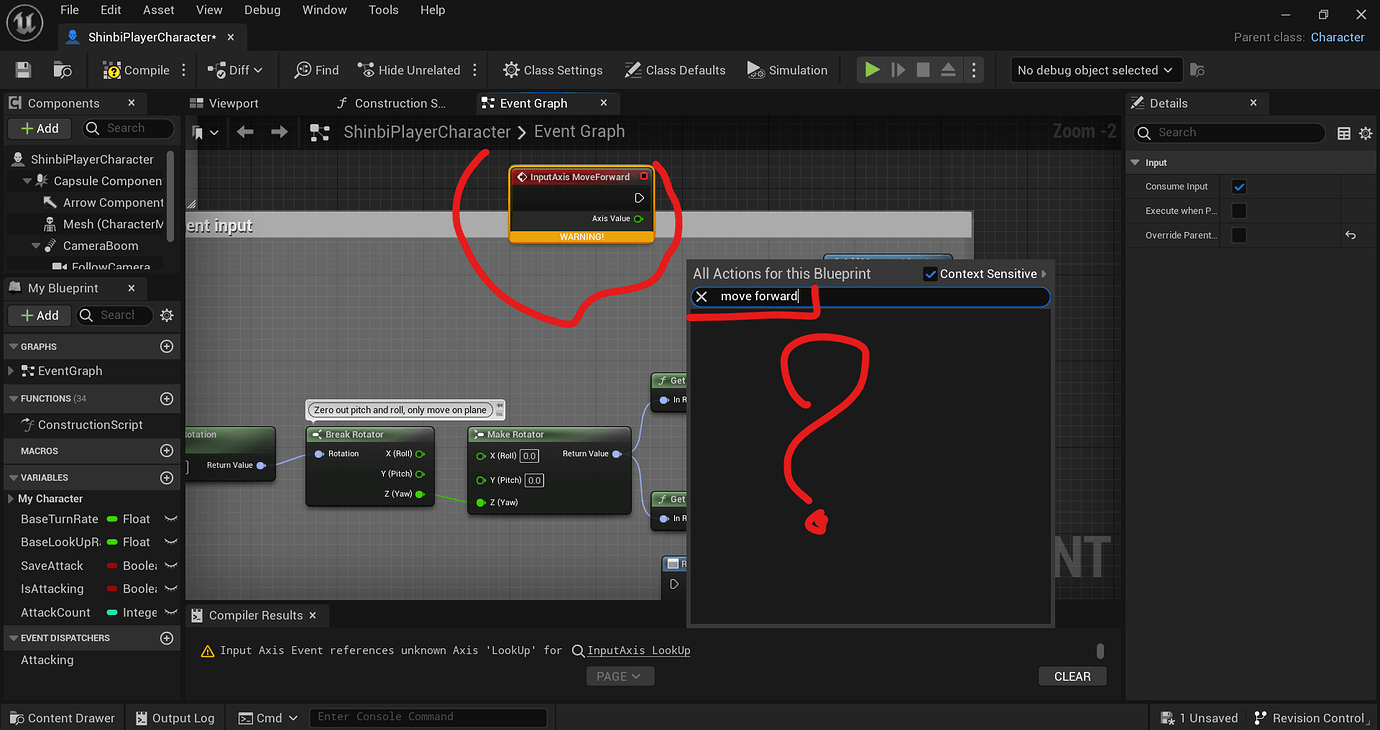The image size is (1380, 730).
Task: Add a new graph with plus icon
Action: [167, 346]
